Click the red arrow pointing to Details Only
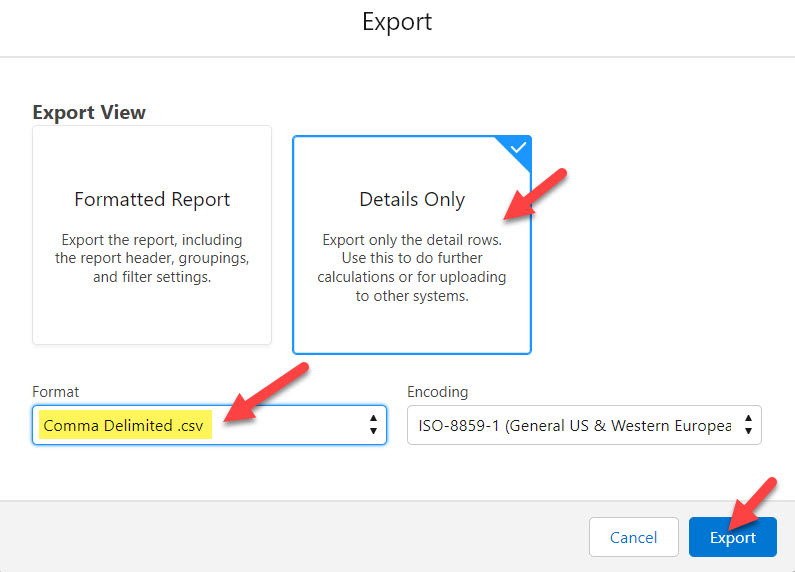795x572 pixels. tap(535, 194)
